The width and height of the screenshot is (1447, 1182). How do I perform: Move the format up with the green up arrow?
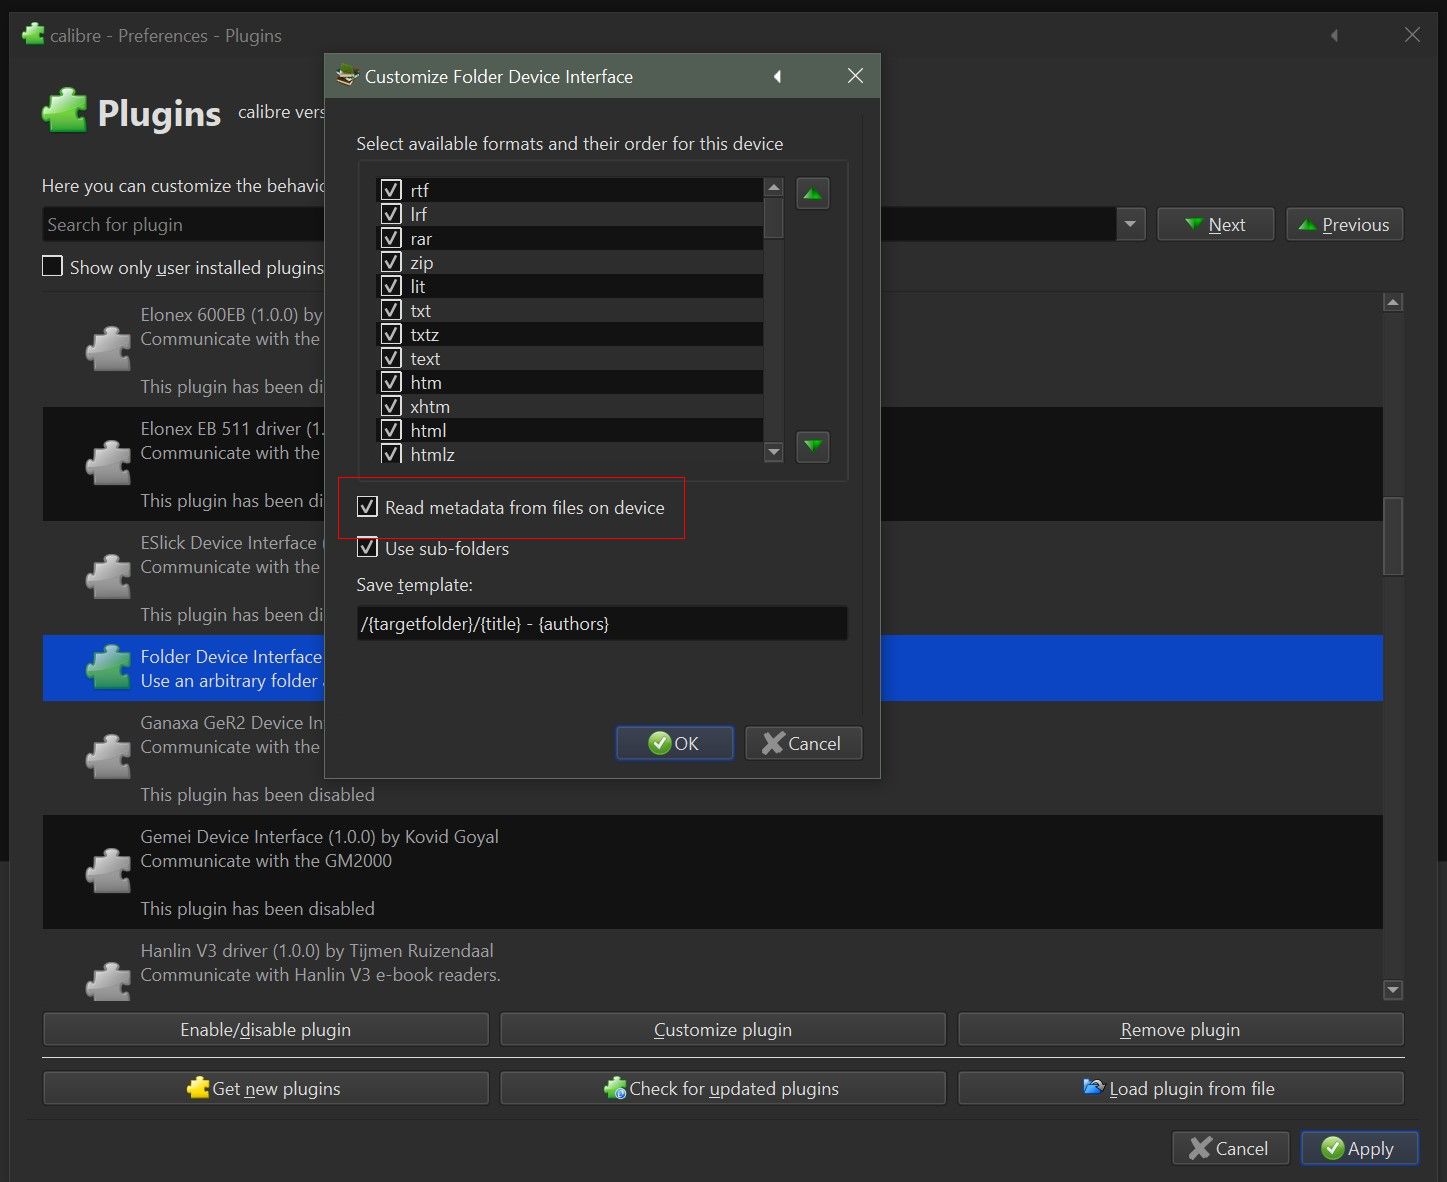click(x=813, y=193)
